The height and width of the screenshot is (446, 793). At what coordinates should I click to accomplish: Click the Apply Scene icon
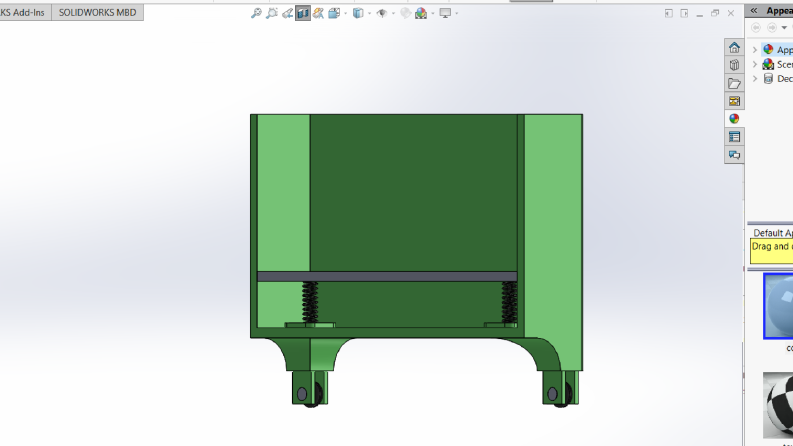(x=421, y=13)
